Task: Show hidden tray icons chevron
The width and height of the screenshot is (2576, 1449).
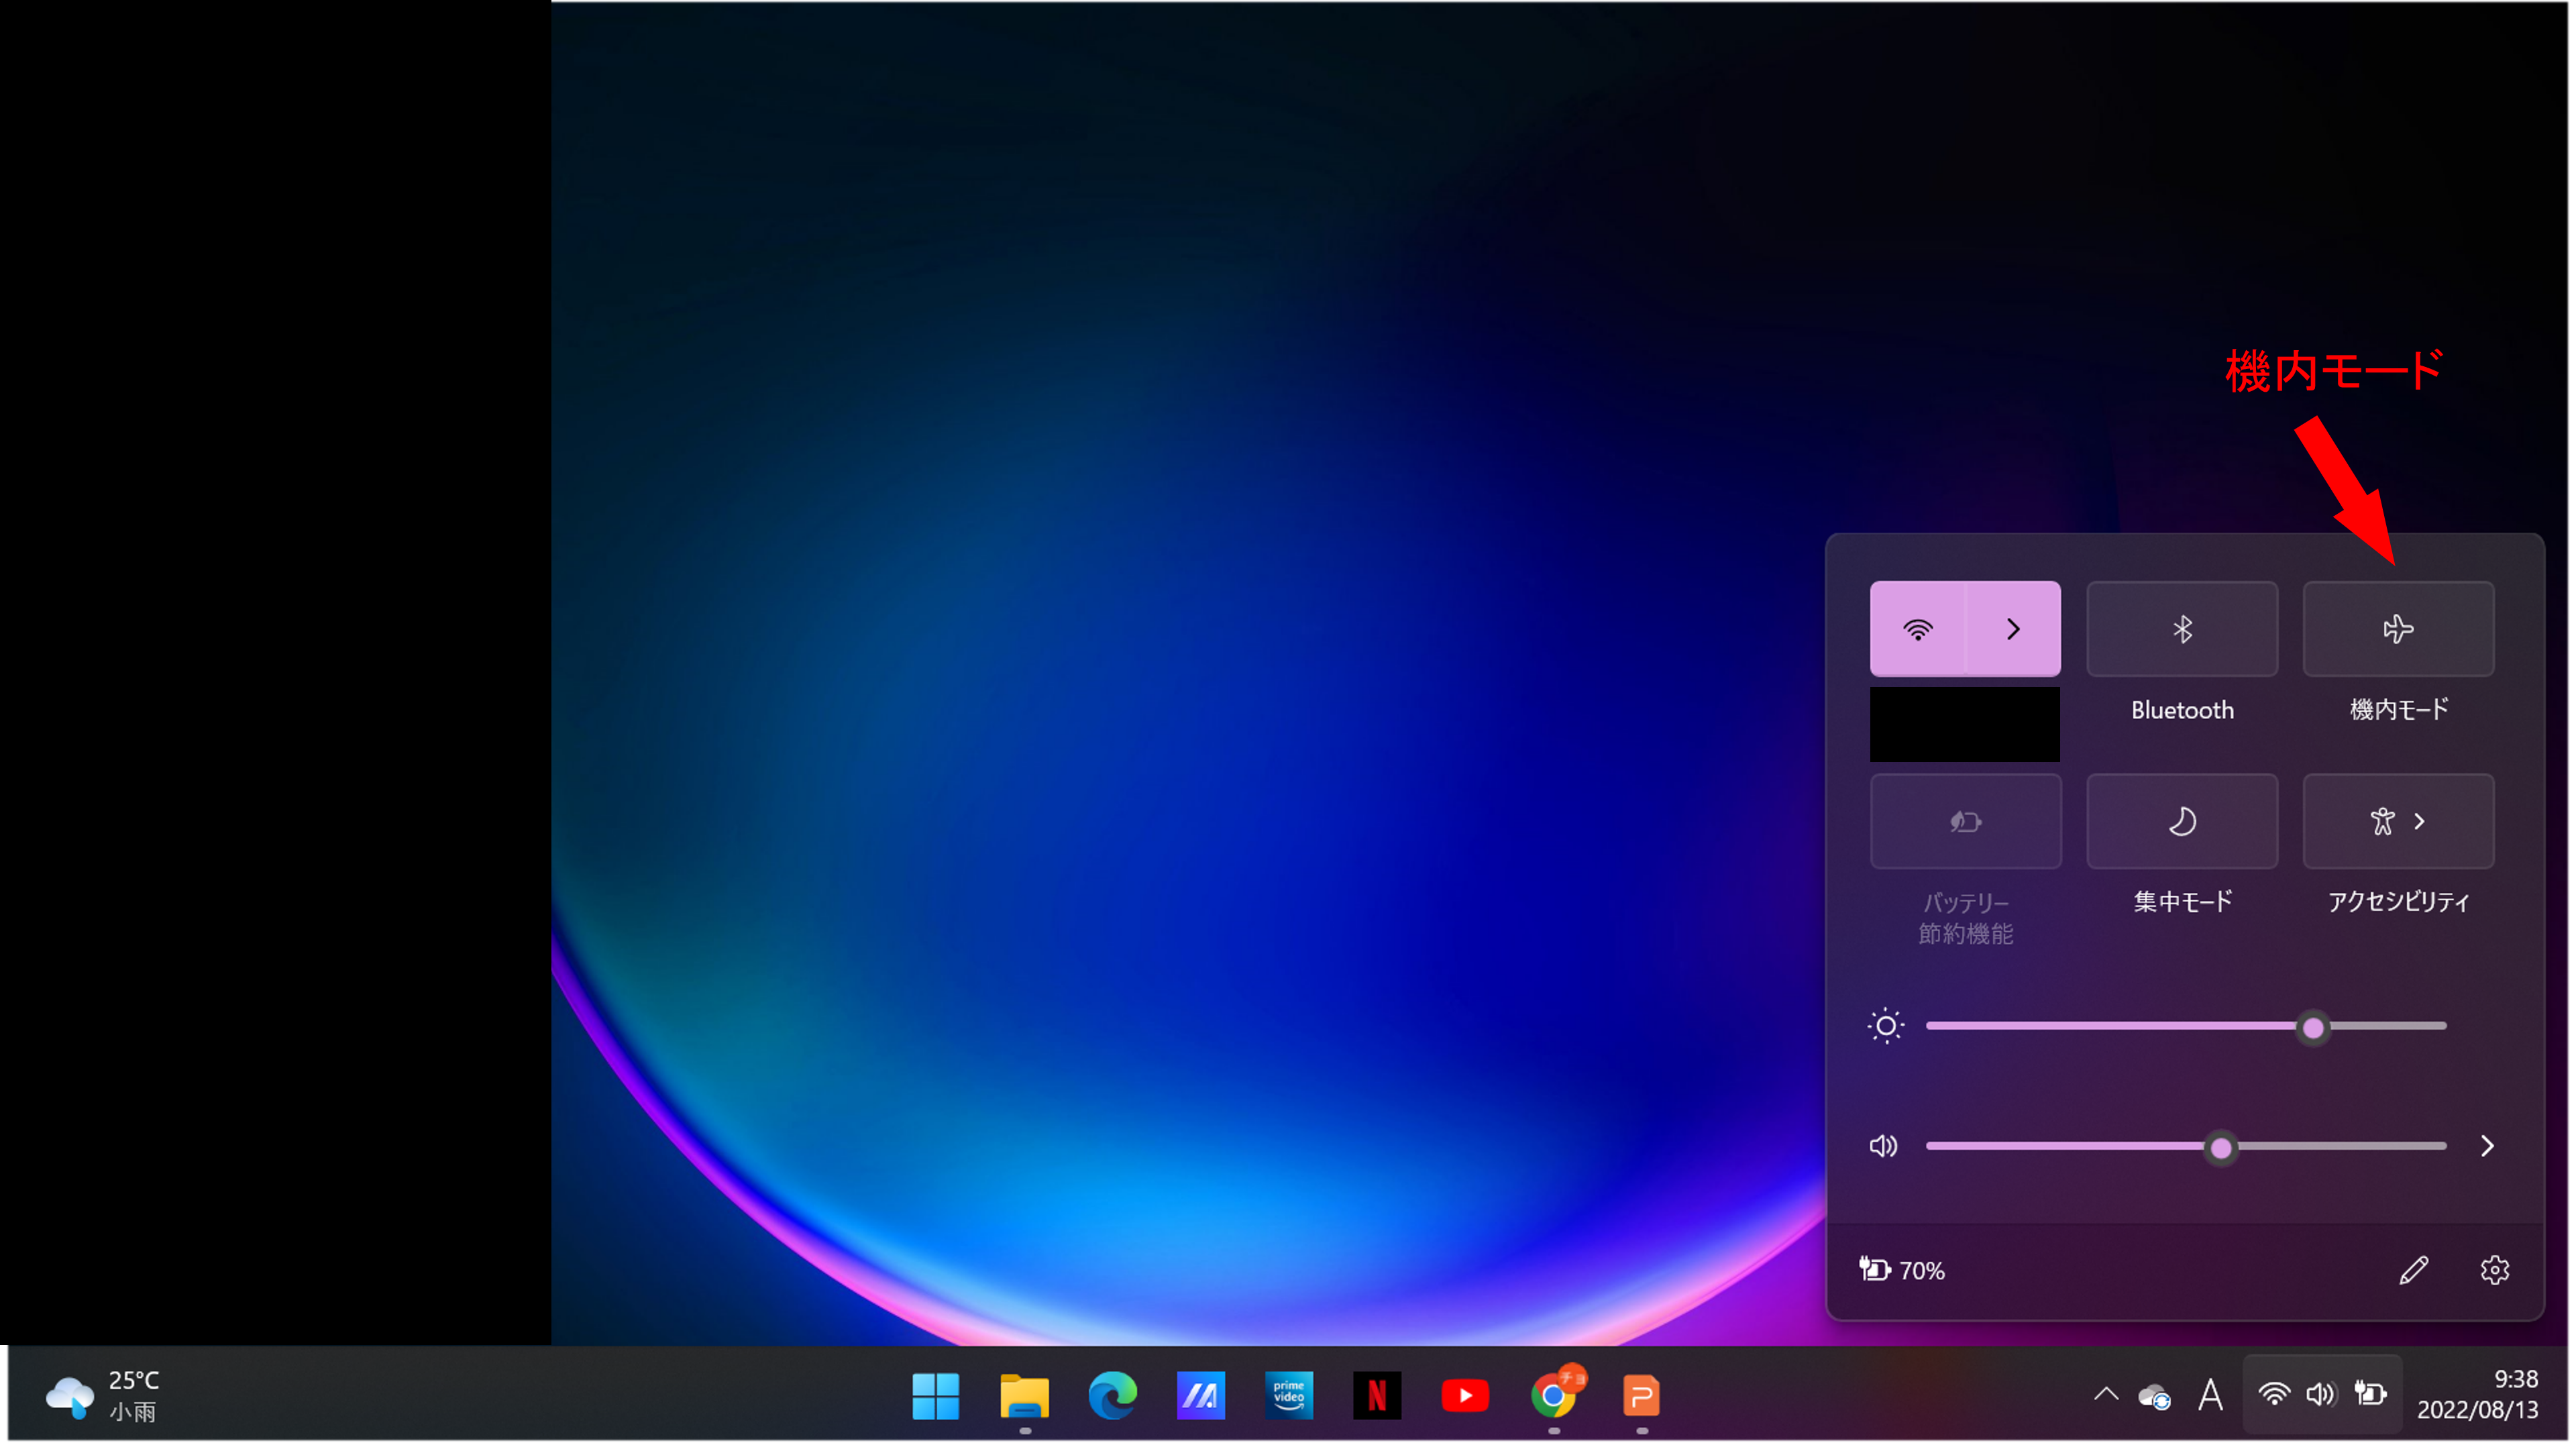Action: [x=2106, y=1394]
